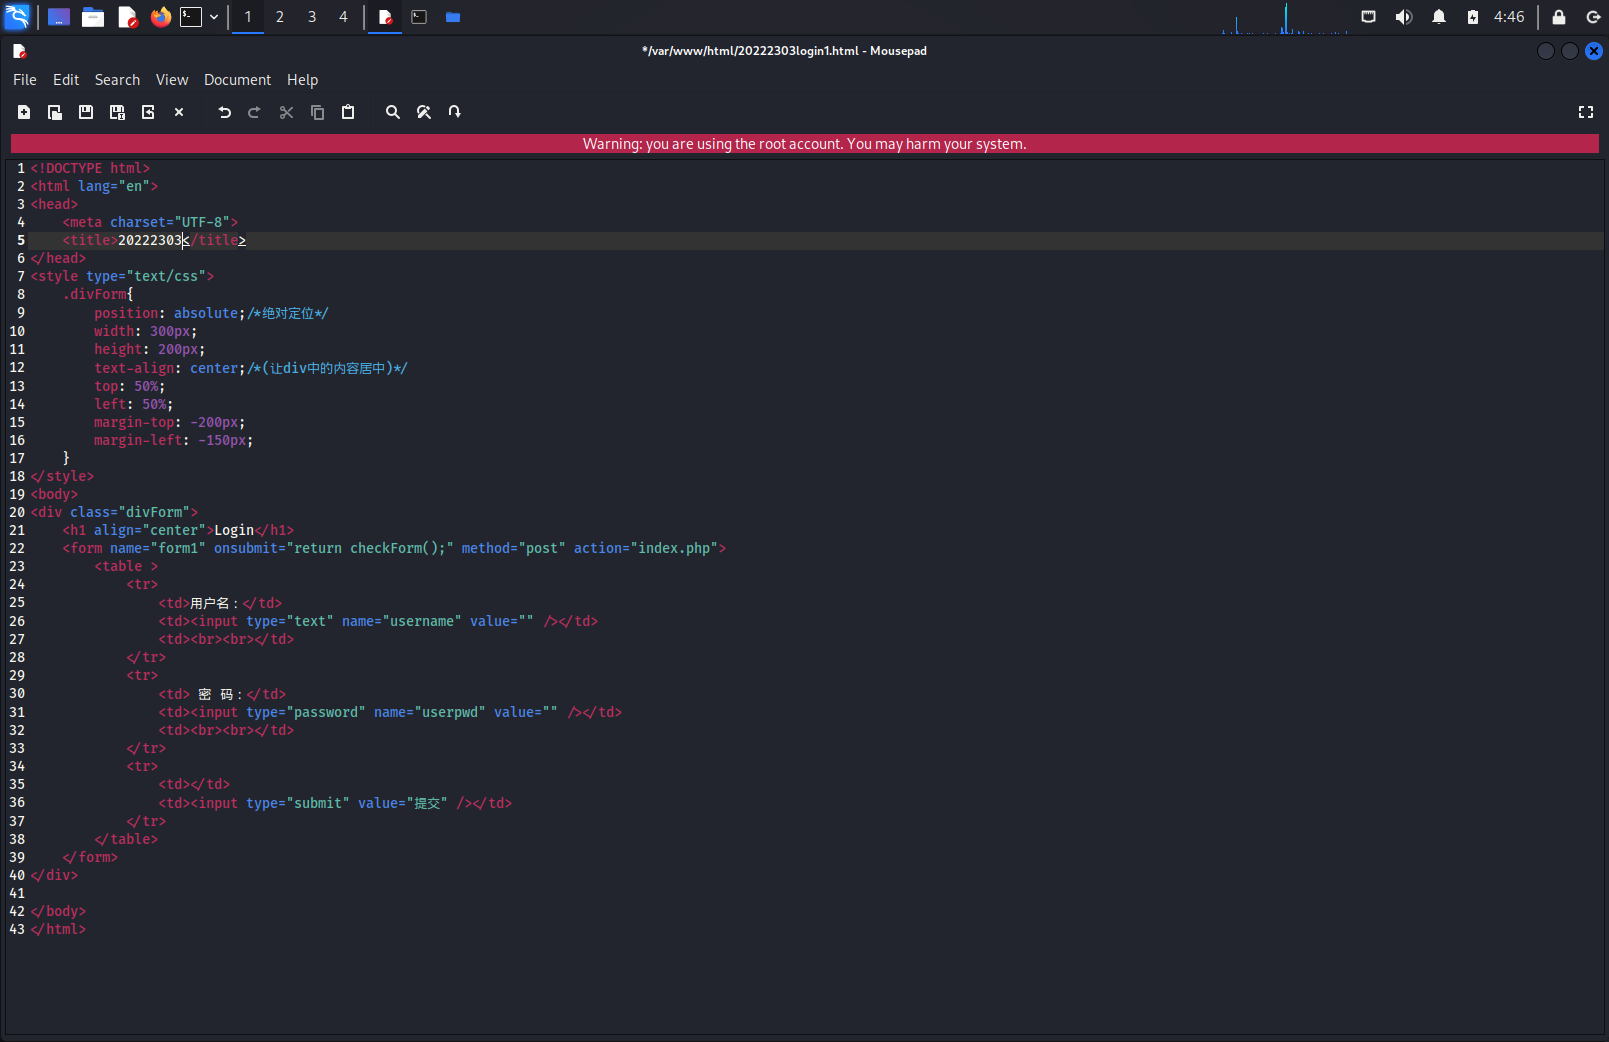Click the Go to line icon
The width and height of the screenshot is (1609, 1042).
(455, 112)
